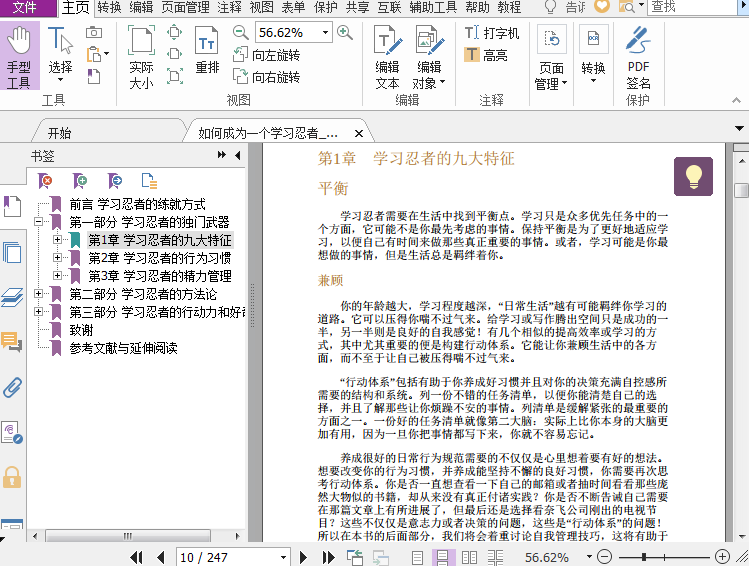The image size is (749, 566).
Task: Click the Typewriter (打字机) tool
Action: 492,33
